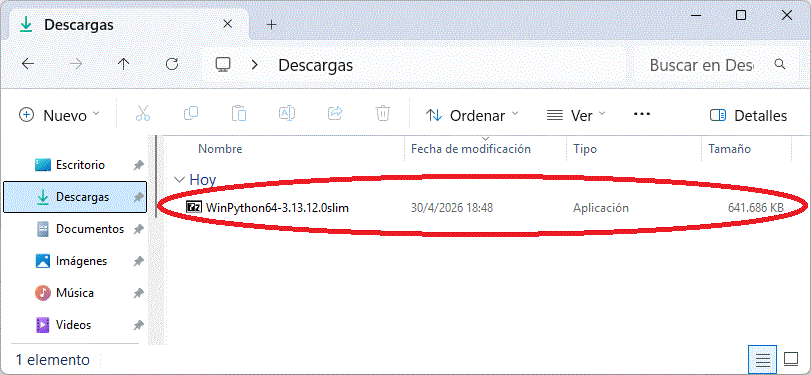Click the Rename icon in toolbar

pyautogui.click(x=287, y=114)
